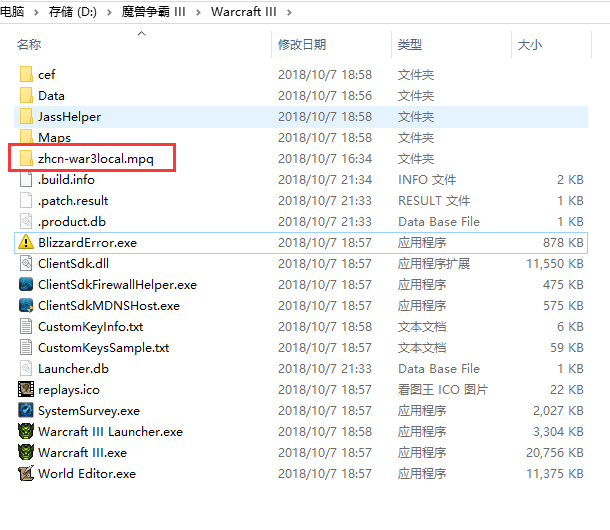Click the ClientSdkMDNSHost.exe icon

point(26,305)
